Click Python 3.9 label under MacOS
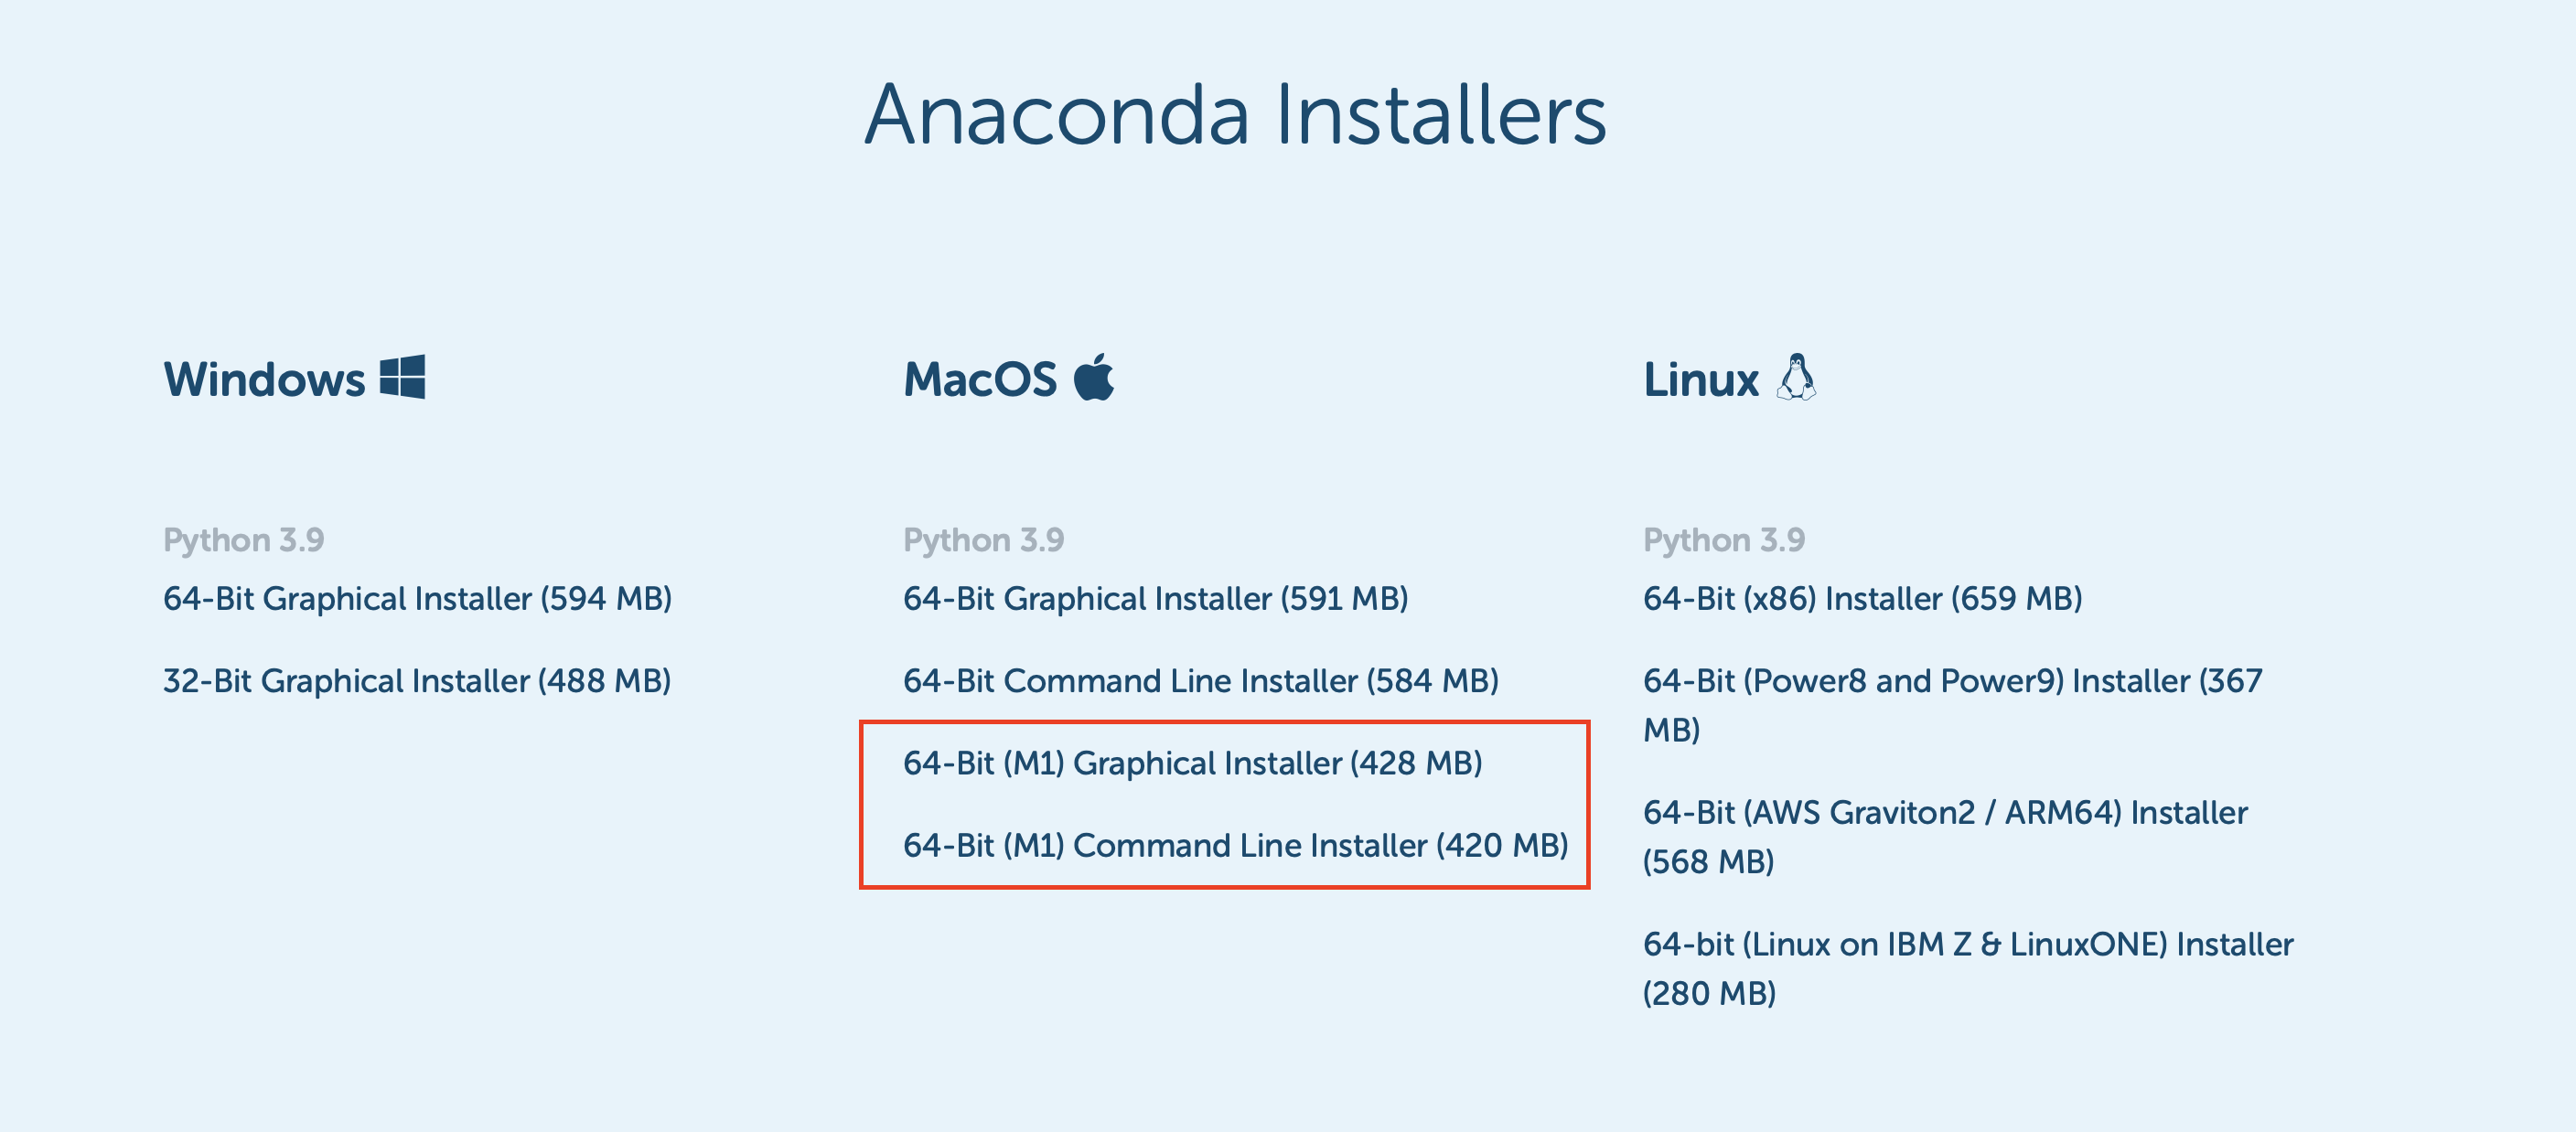2576x1132 pixels. 983,540
